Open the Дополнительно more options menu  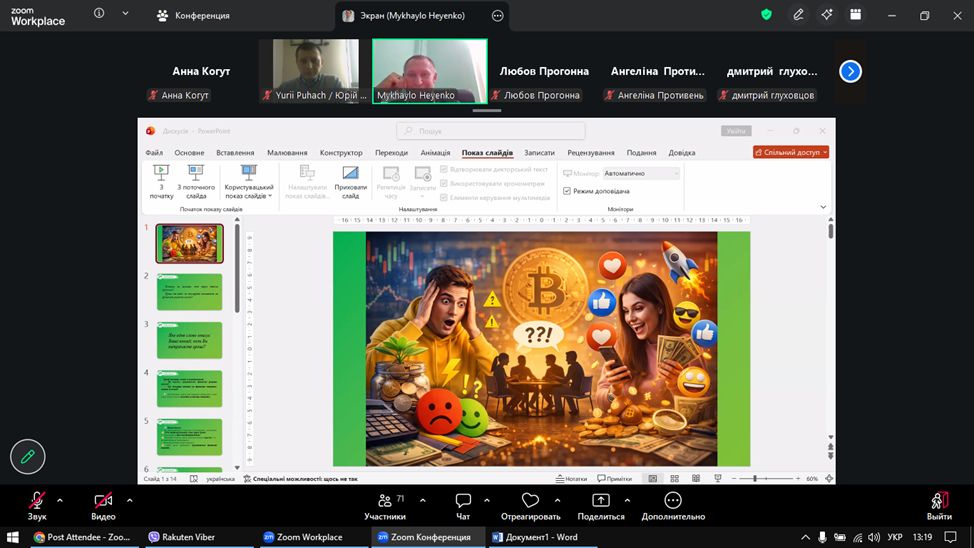(x=673, y=500)
